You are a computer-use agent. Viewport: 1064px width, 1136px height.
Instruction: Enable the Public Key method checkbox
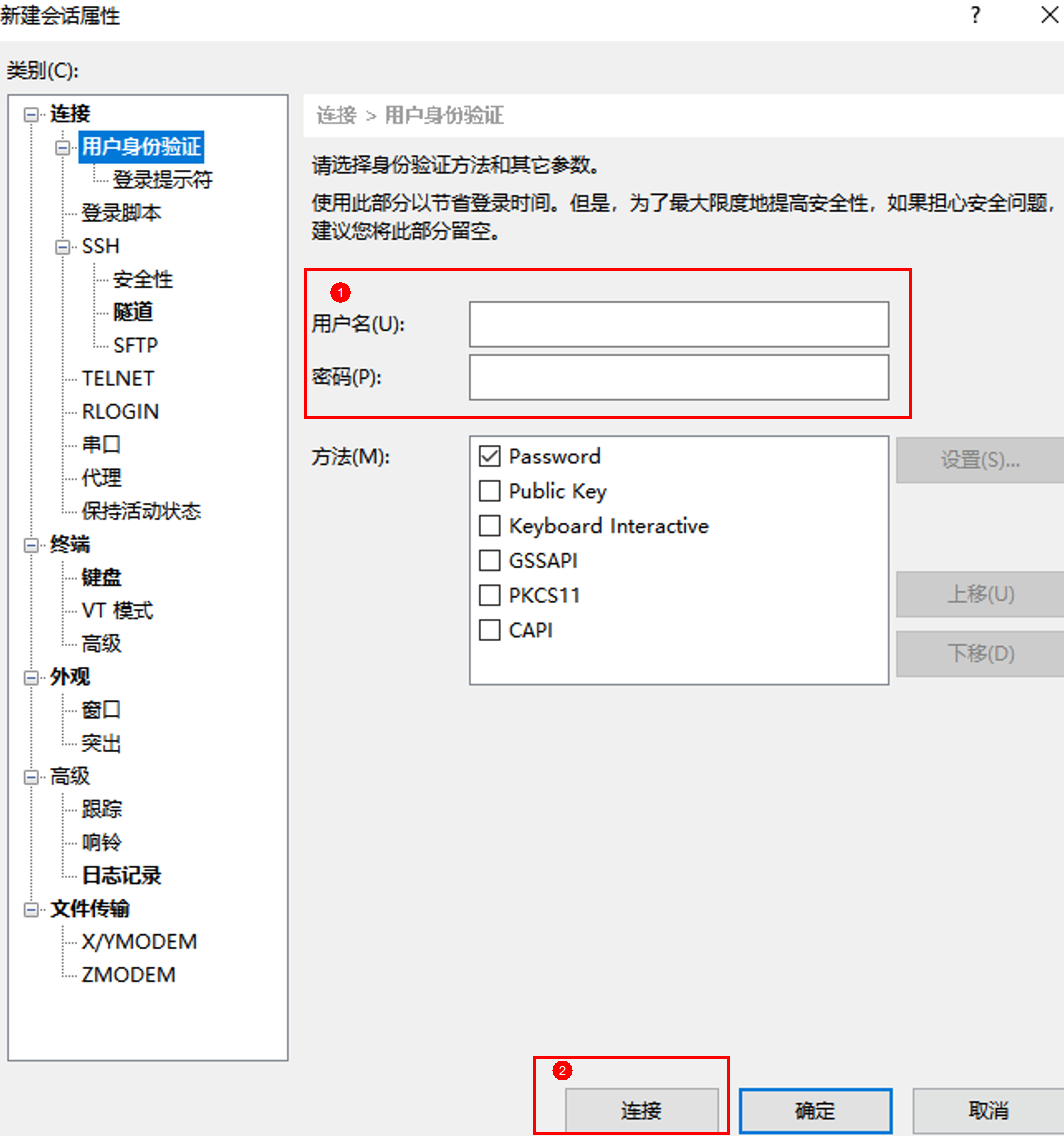490,491
